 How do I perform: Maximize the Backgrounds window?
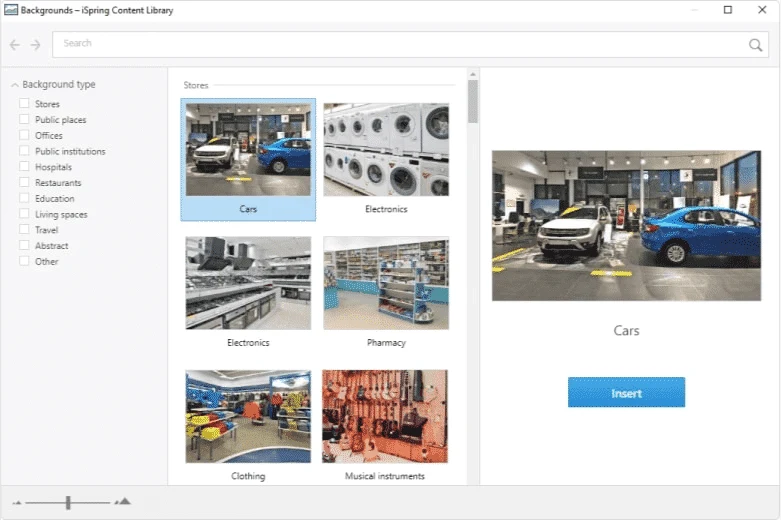click(x=728, y=10)
